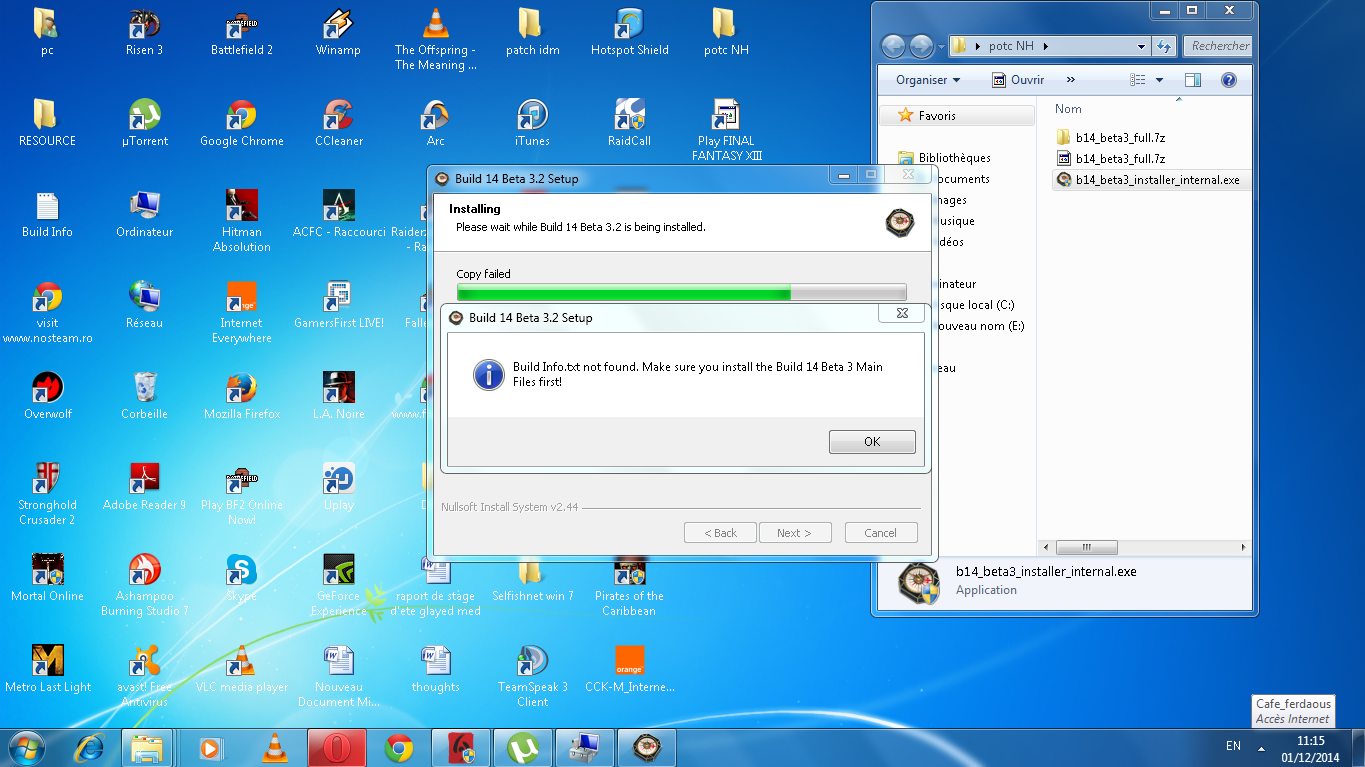Open the potc NH desktop folder

[x=726, y=33]
